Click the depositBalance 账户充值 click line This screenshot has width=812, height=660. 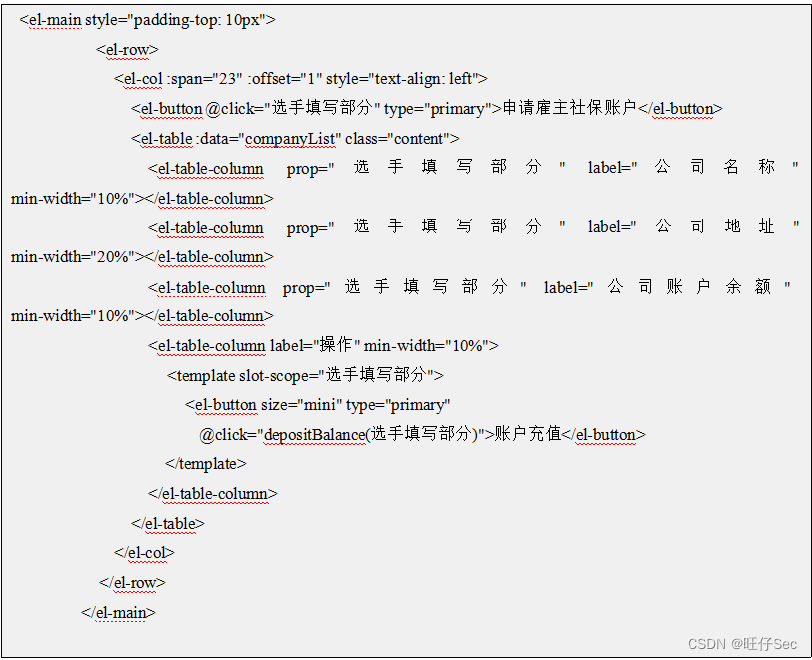tap(422, 434)
